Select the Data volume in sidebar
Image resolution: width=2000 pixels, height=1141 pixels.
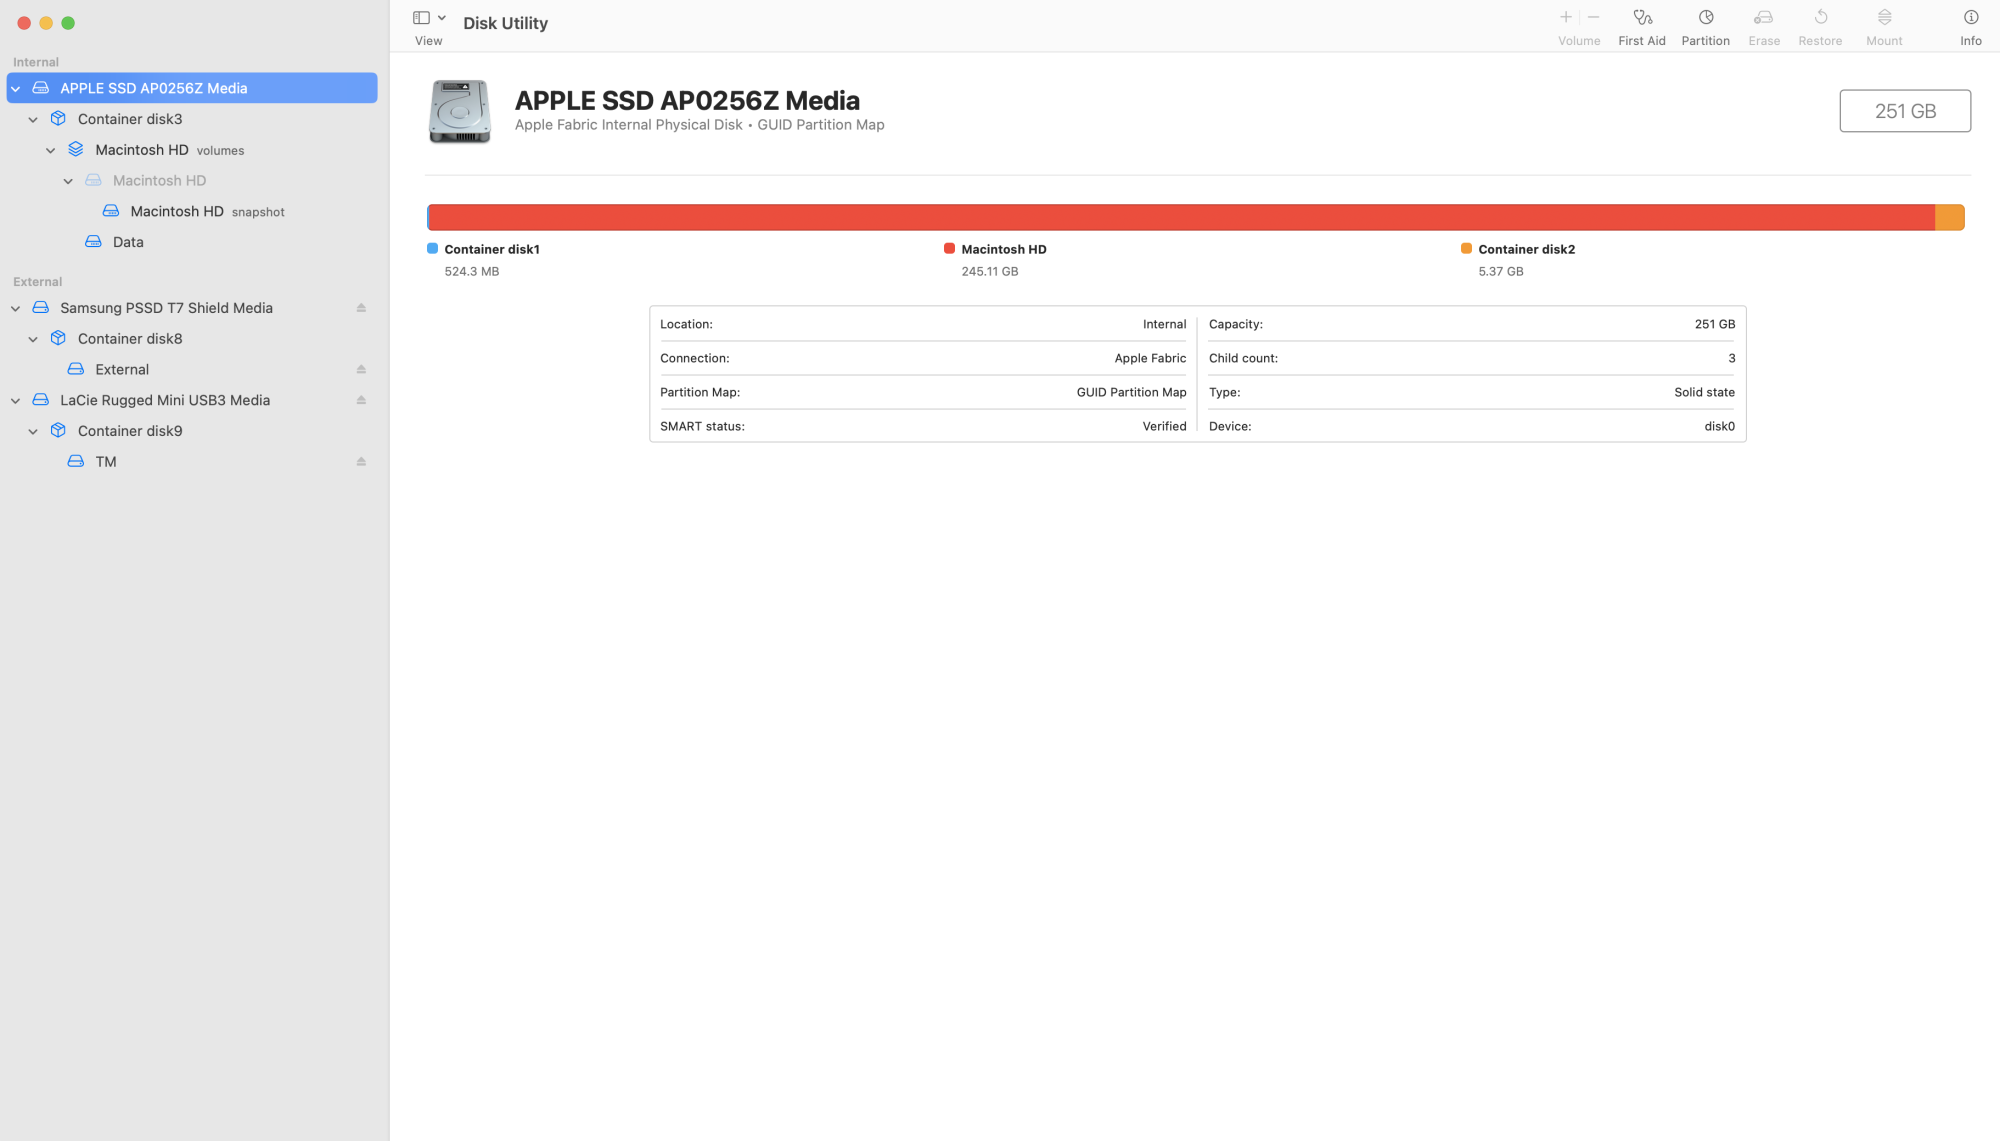click(x=128, y=242)
